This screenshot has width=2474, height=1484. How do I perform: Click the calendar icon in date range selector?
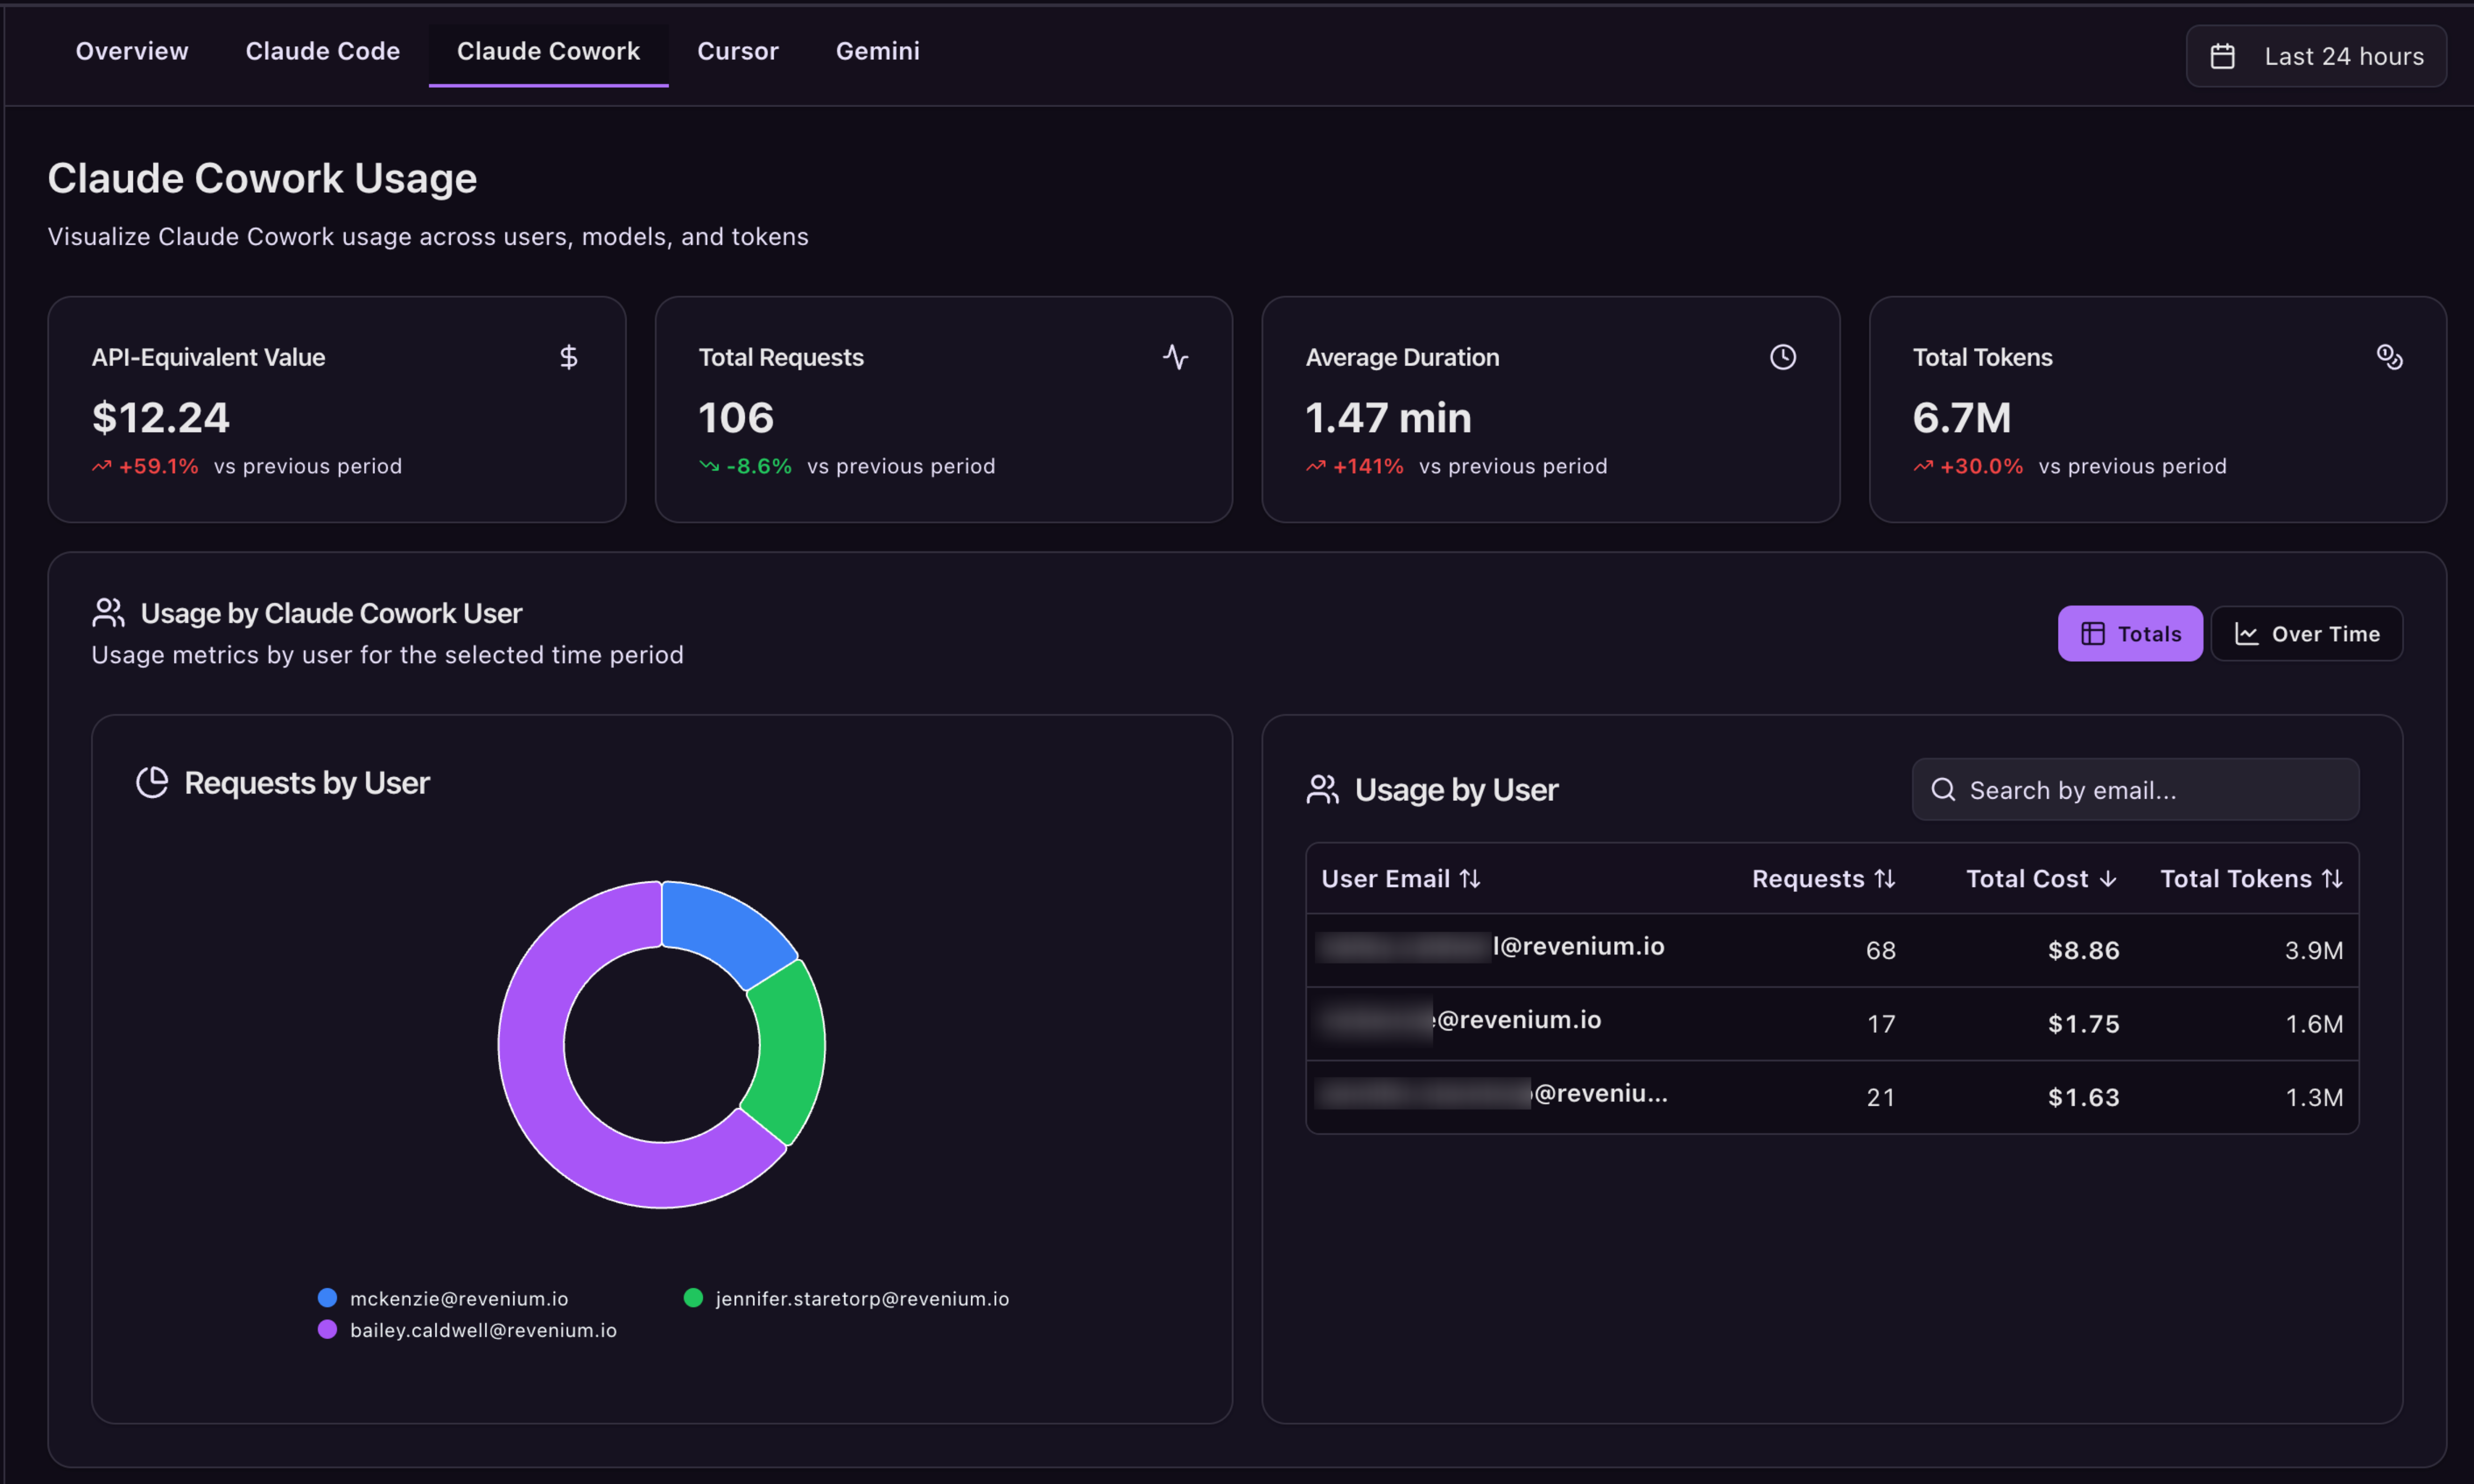click(x=2222, y=56)
